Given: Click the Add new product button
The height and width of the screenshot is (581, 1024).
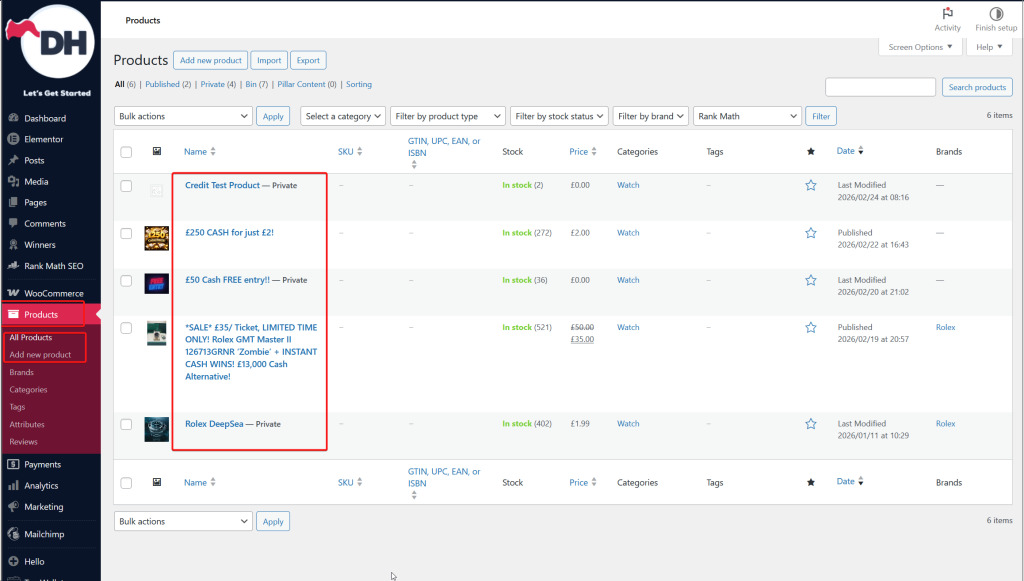Looking at the screenshot, I should coord(210,61).
